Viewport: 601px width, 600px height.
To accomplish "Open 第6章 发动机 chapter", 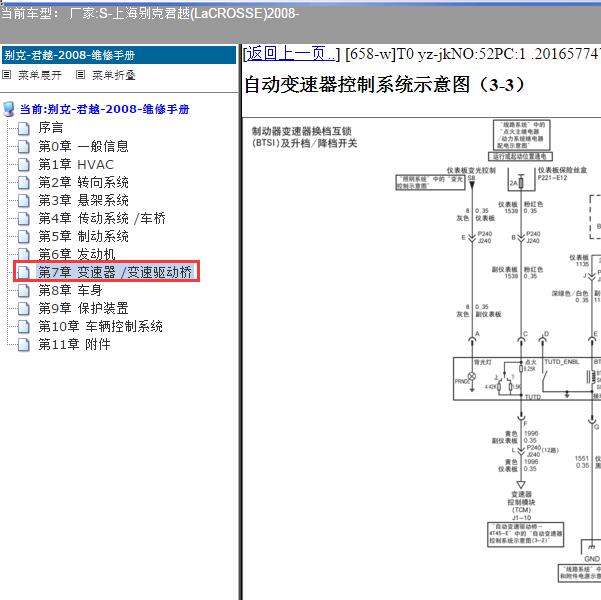I will click(77, 254).
